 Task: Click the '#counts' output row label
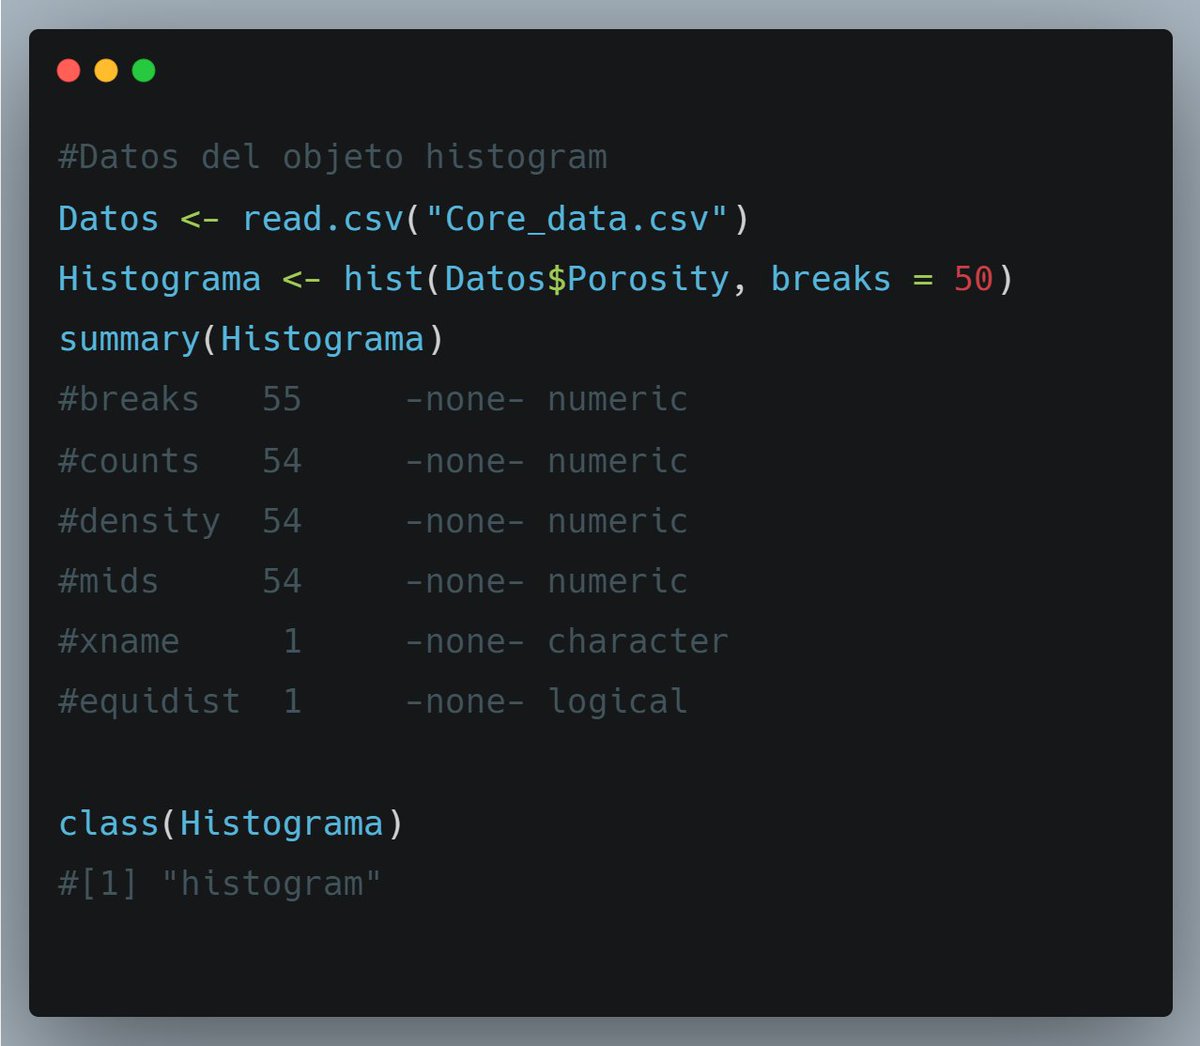click(x=129, y=461)
